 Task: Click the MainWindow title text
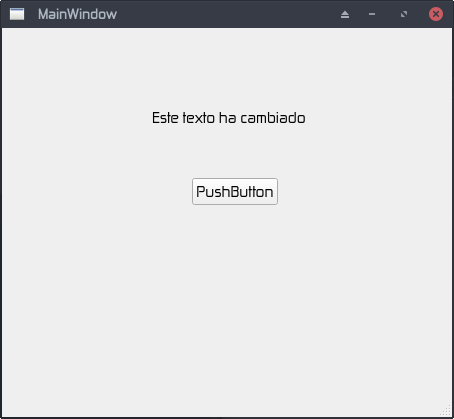[x=77, y=14]
